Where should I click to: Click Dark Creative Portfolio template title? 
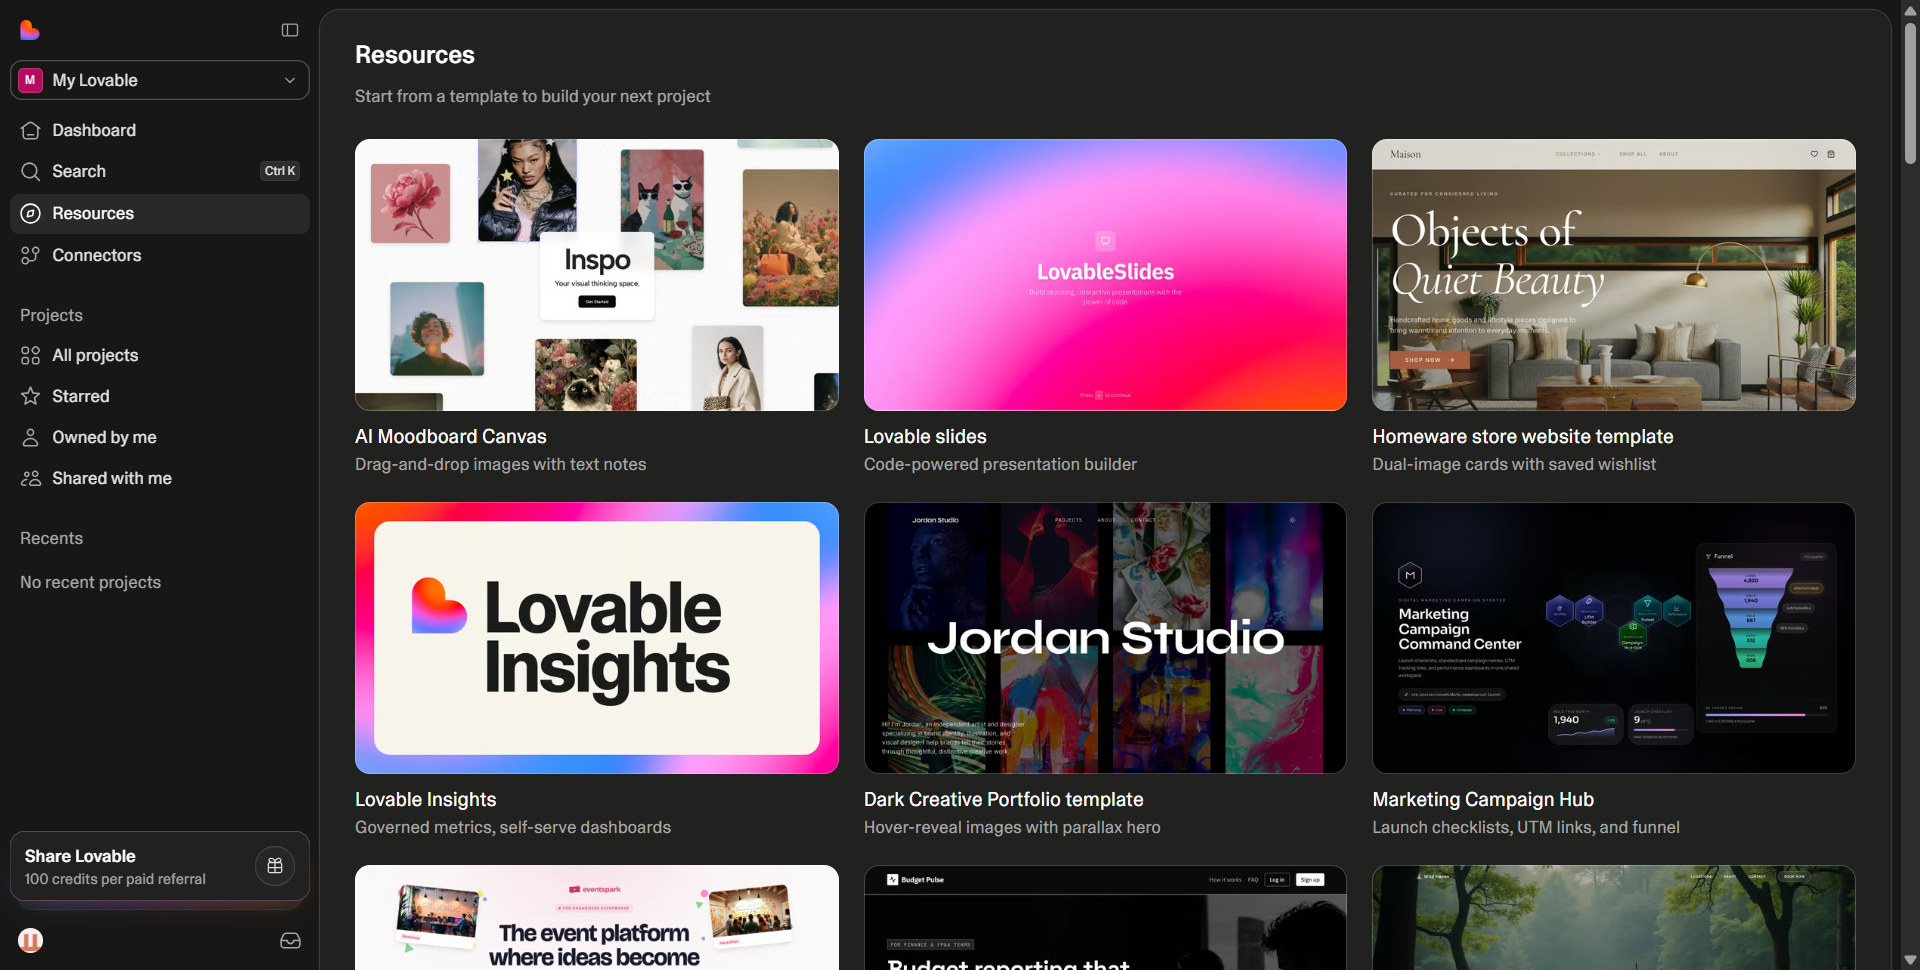1003,799
